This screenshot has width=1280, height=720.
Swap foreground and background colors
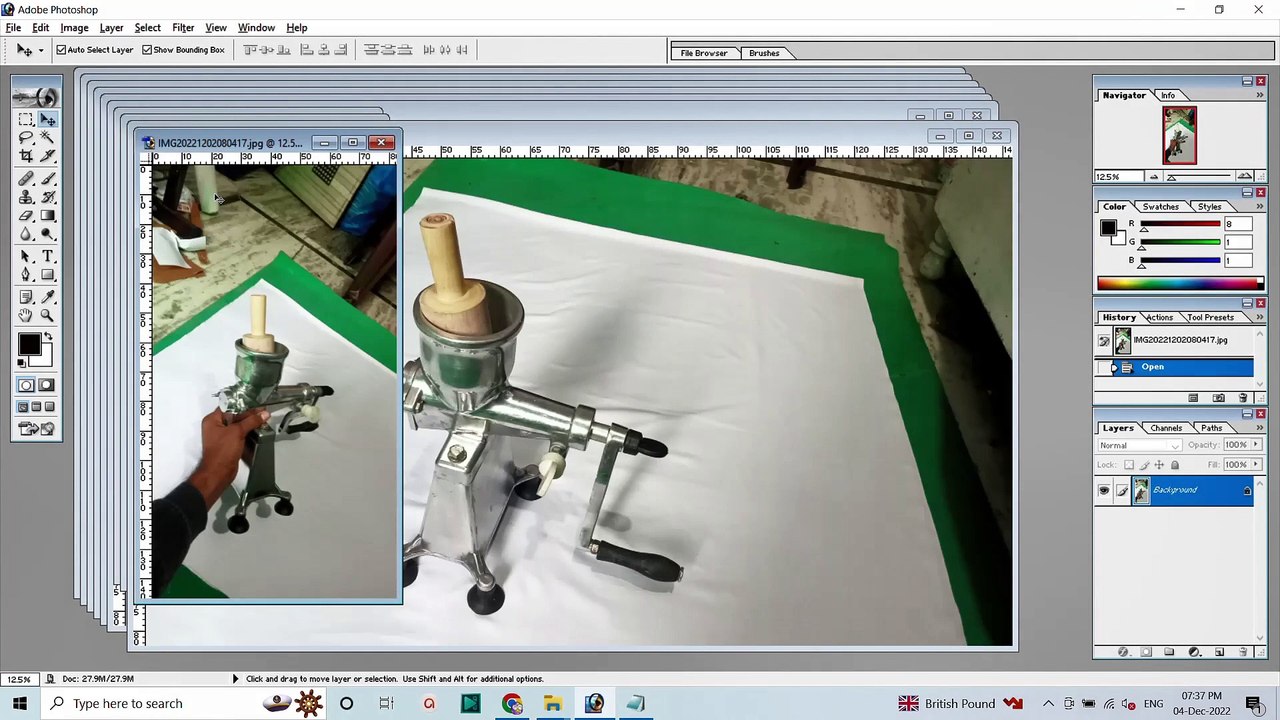[47, 337]
